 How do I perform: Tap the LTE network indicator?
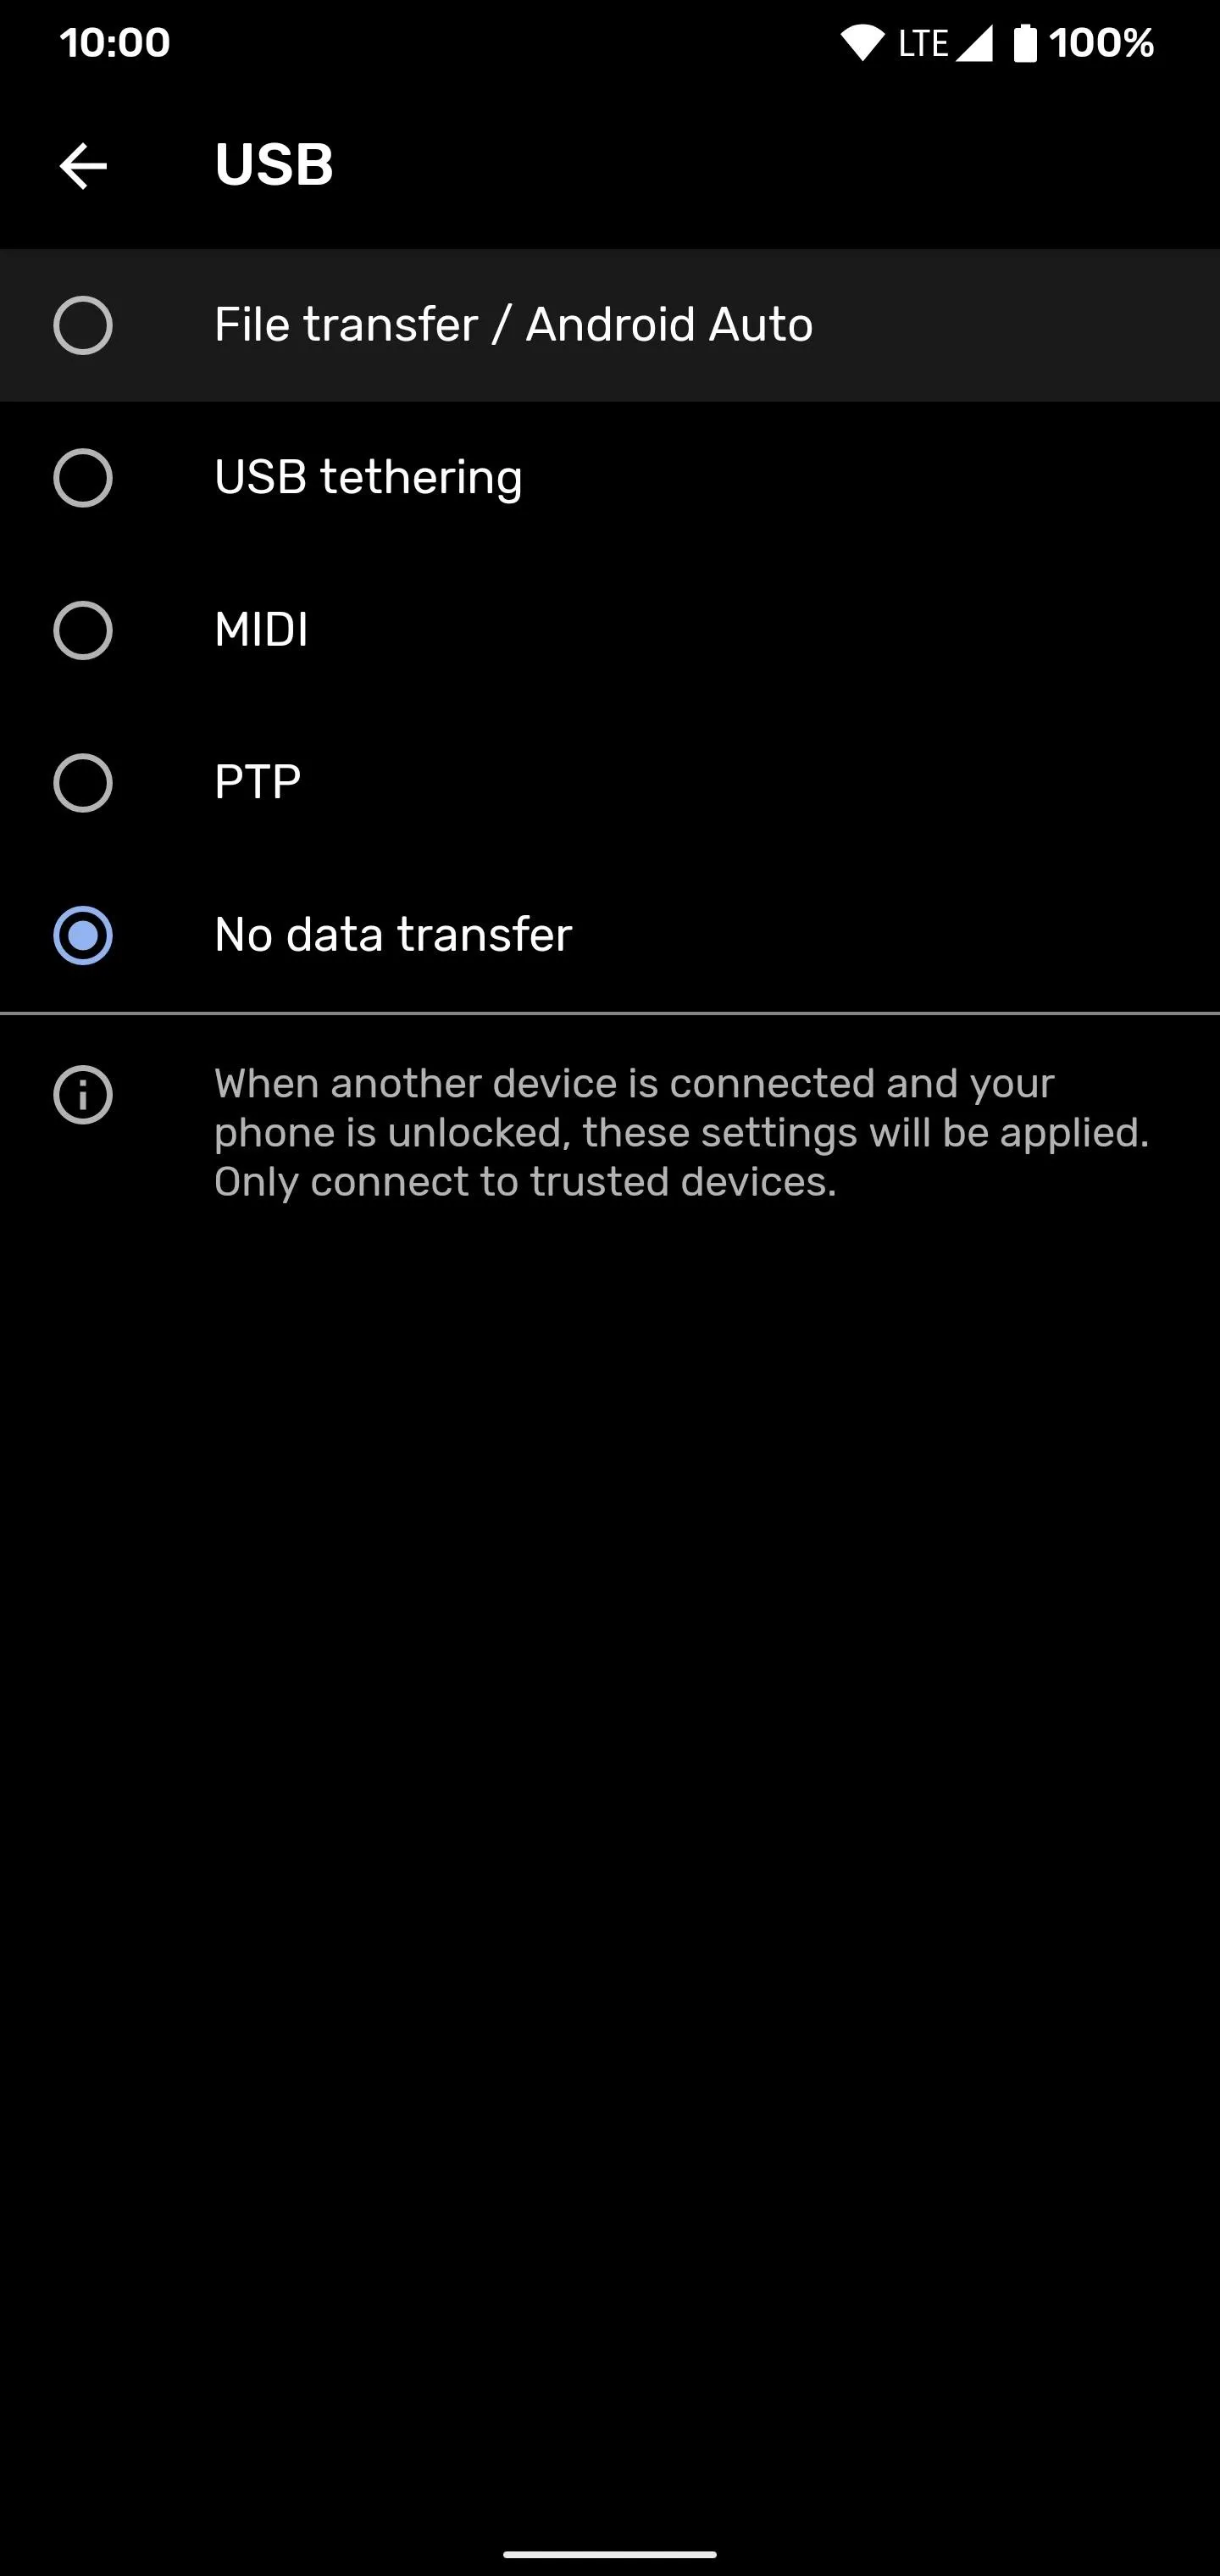click(x=922, y=43)
